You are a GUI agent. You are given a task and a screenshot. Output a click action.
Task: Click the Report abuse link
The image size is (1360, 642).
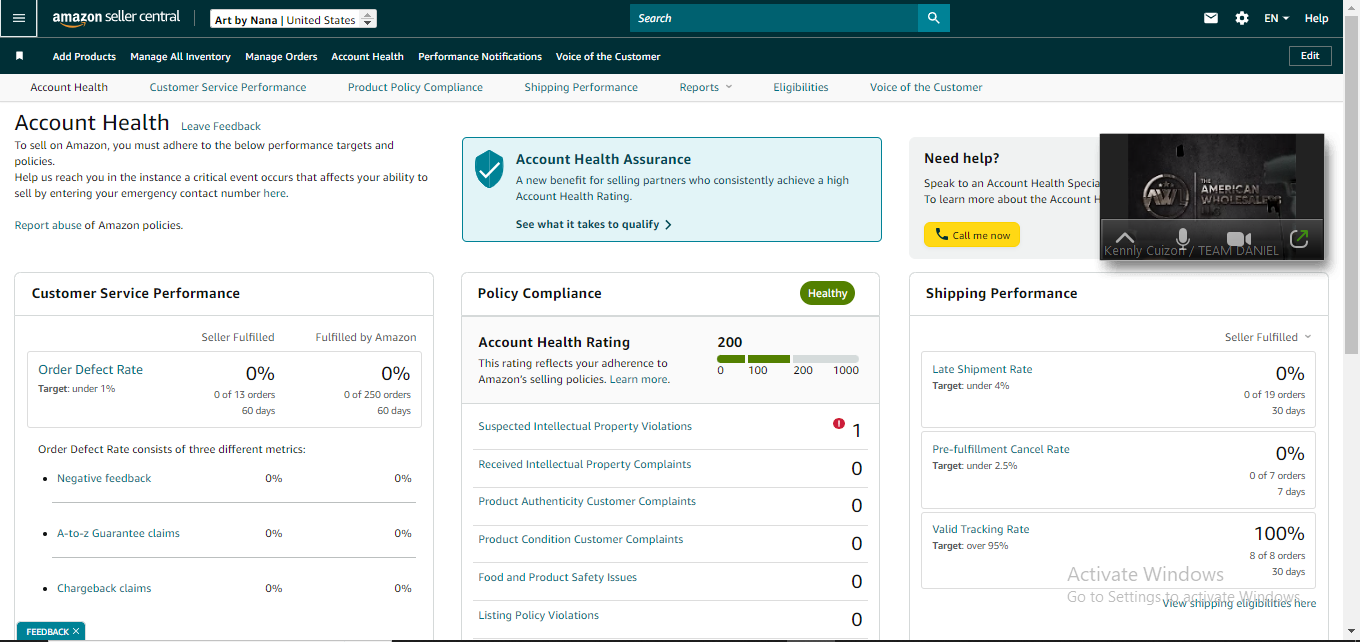point(48,225)
